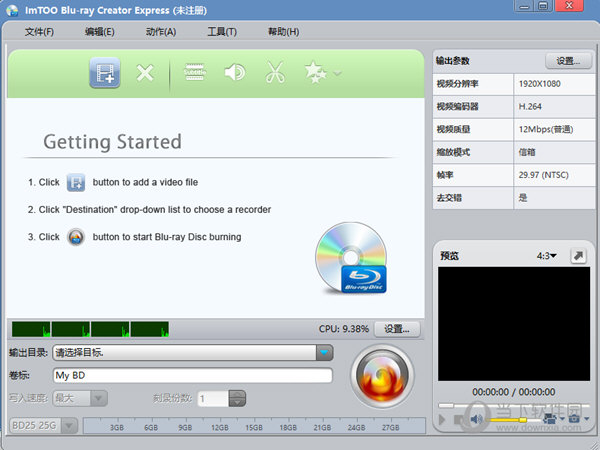Click the Add Video File toolbar icon

pyautogui.click(x=105, y=73)
